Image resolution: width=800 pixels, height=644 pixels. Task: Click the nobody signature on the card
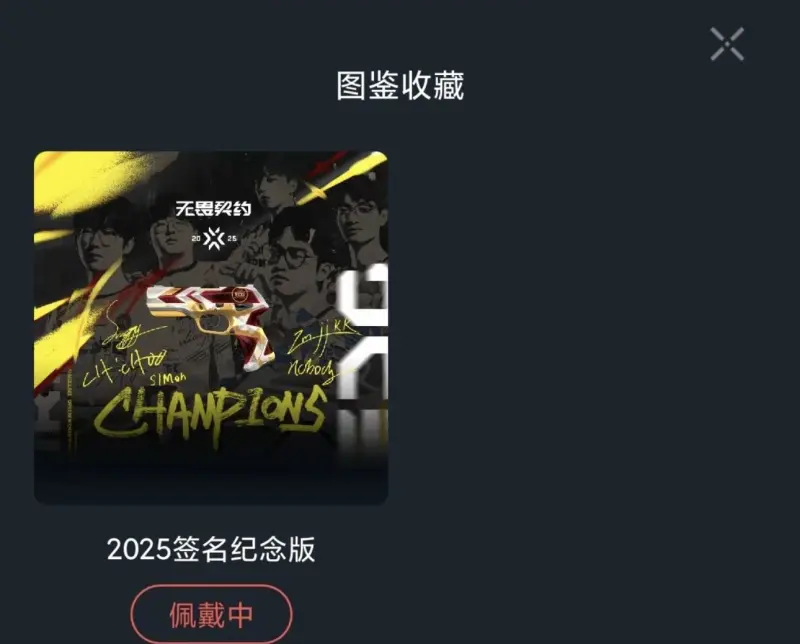311,368
